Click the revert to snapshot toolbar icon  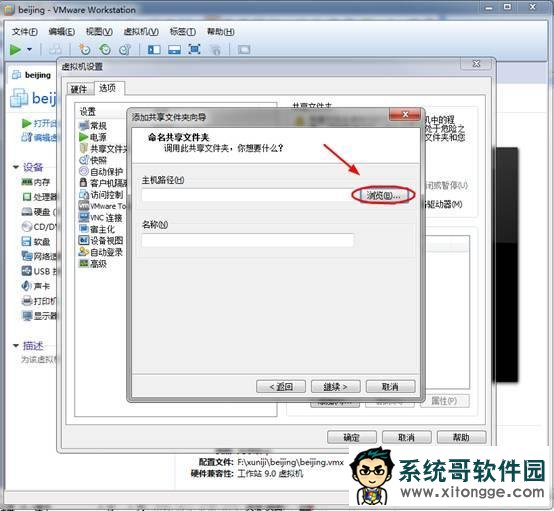click(105, 49)
